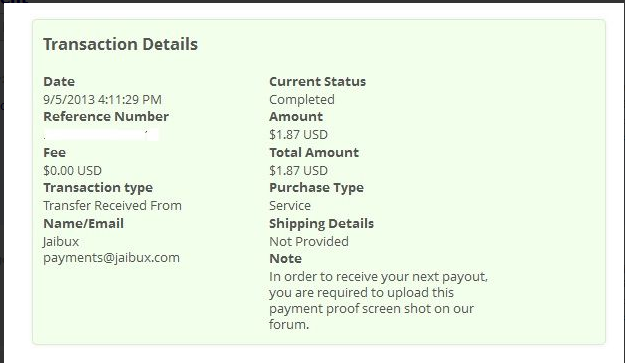
Task: Click the Transaction Details heading
Action: pyautogui.click(x=120, y=44)
